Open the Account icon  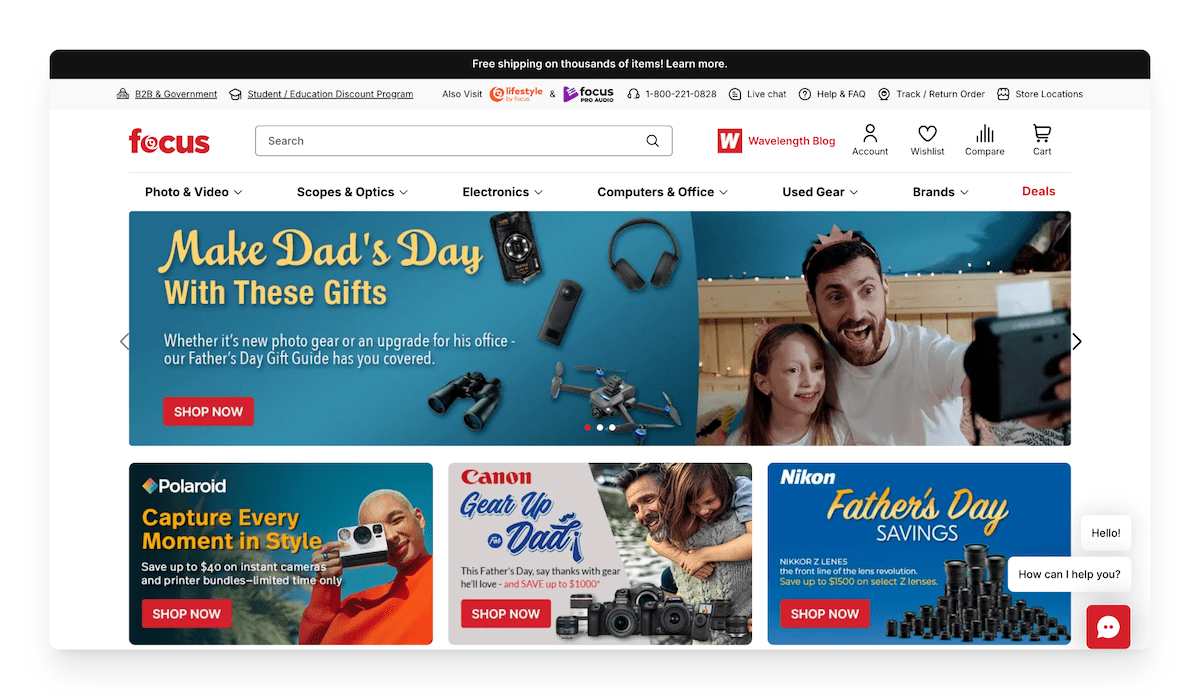pos(870,133)
